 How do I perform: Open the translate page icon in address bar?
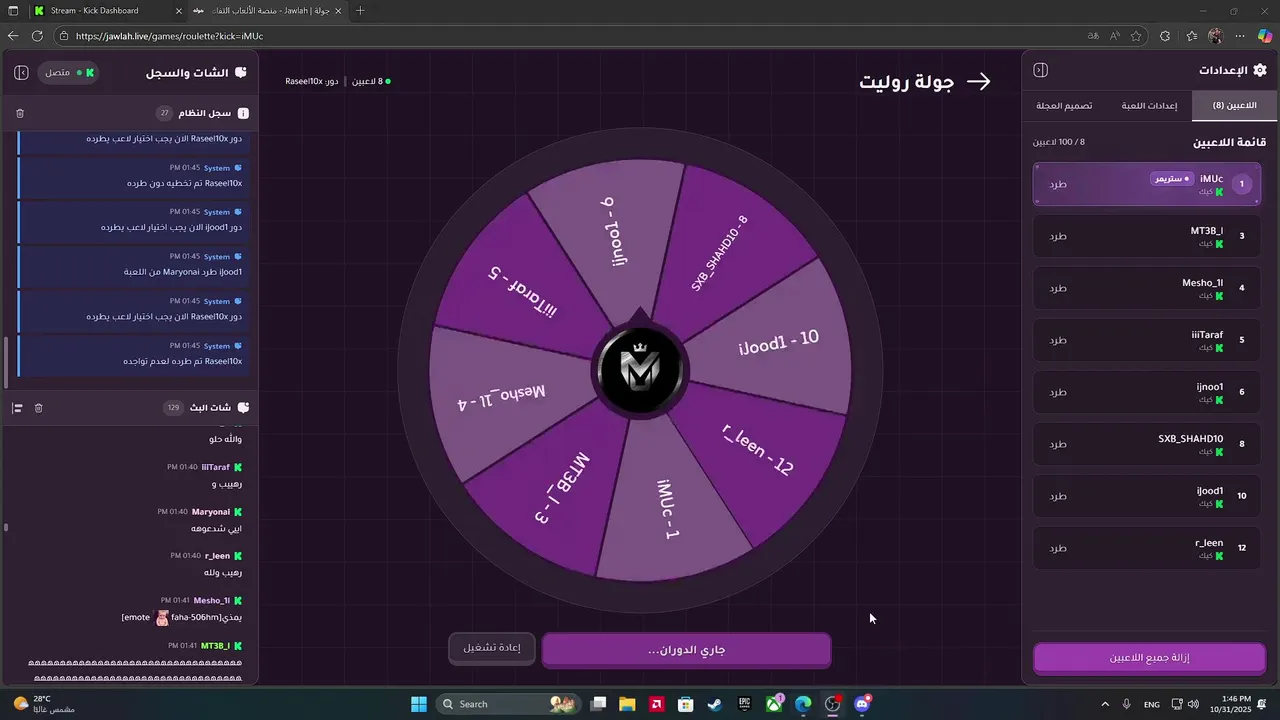click(1093, 36)
